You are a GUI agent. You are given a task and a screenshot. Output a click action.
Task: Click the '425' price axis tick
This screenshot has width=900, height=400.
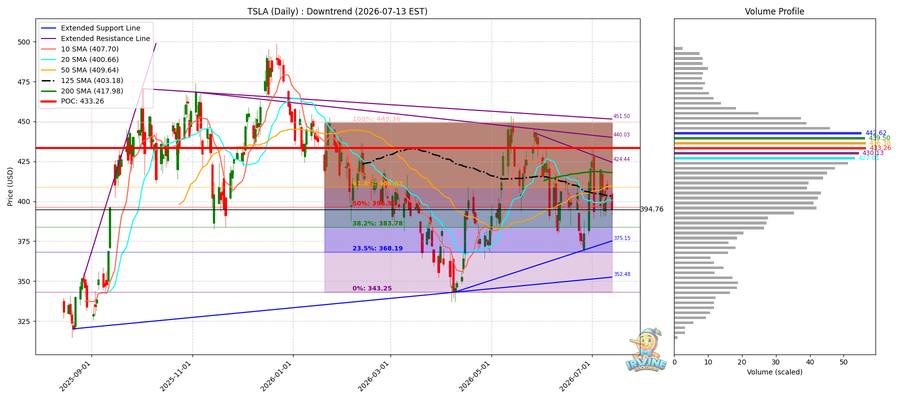[x=25, y=162]
